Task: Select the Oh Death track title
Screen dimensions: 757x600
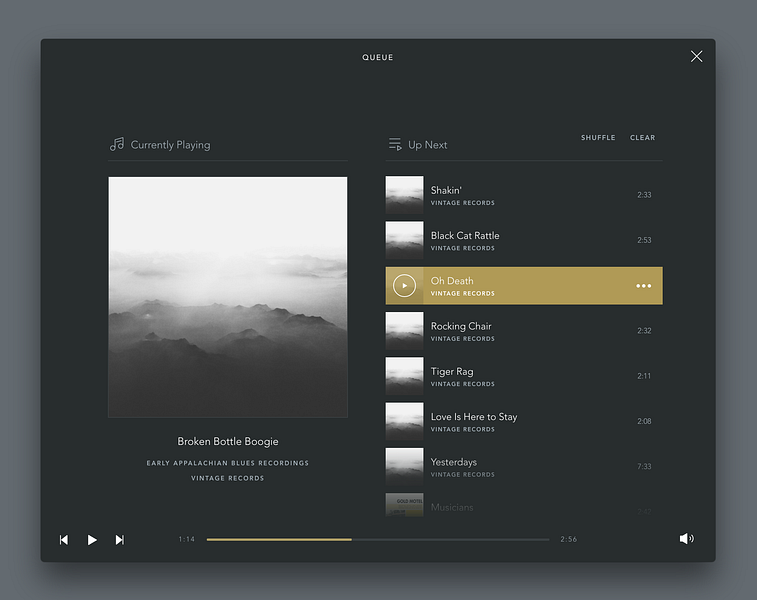Action: [x=452, y=281]
